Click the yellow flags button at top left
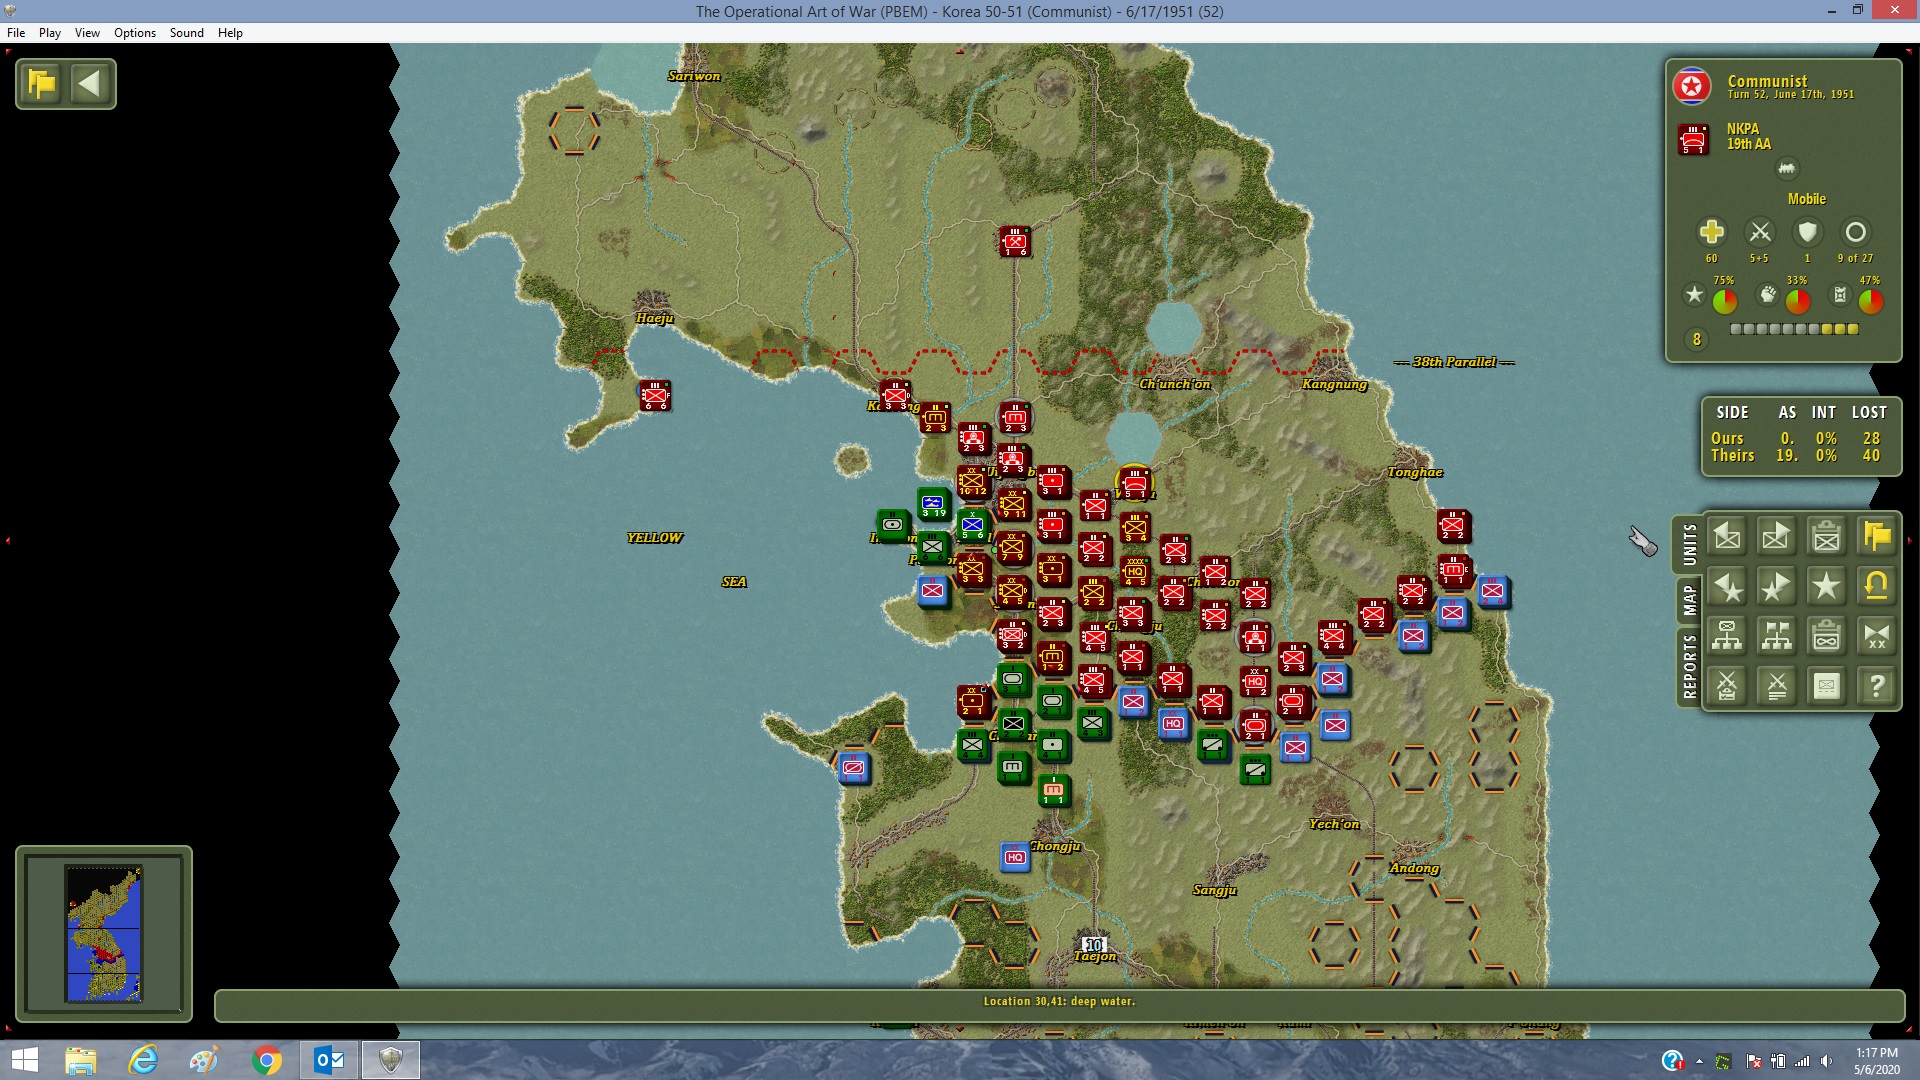The width and height of the screenshot is (1920, 1080). 42,83
